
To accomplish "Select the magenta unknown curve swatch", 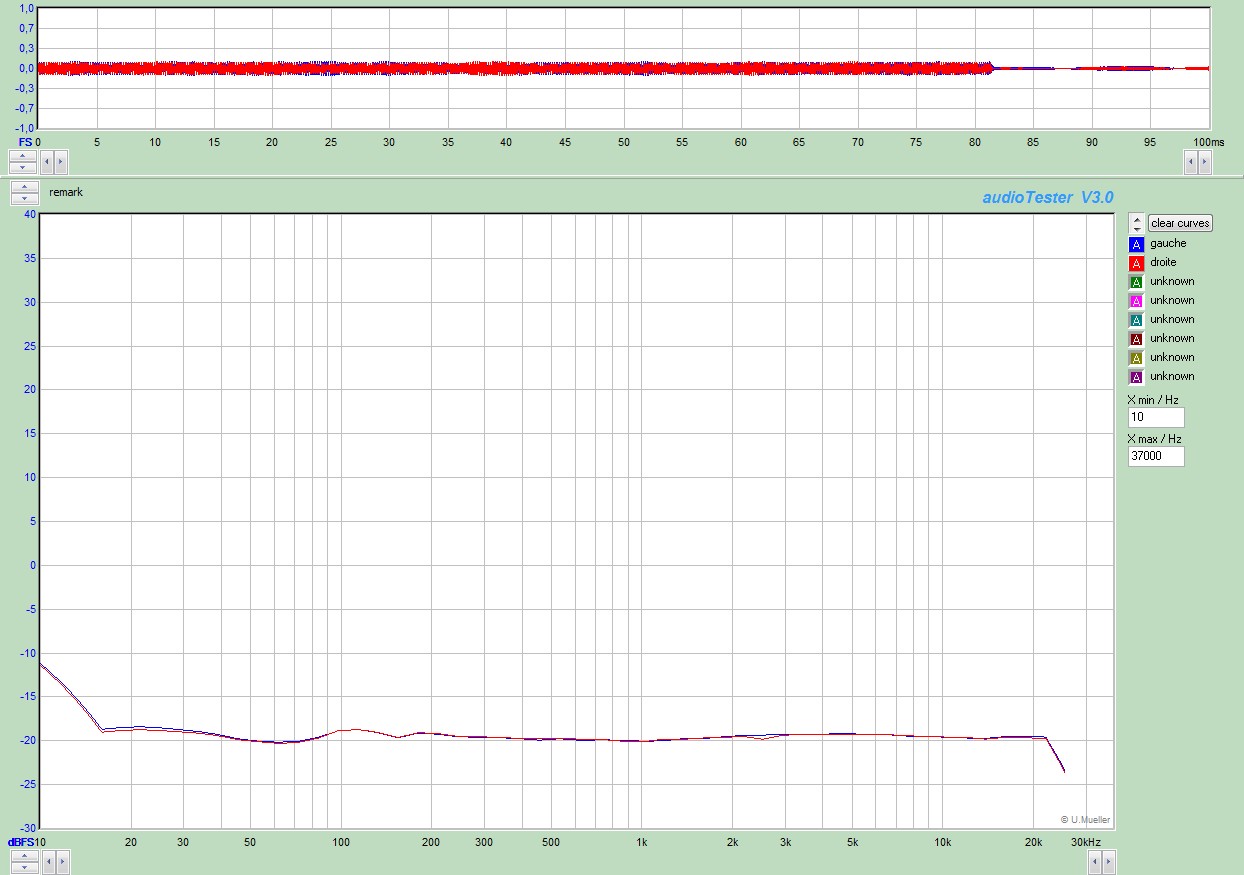I will pos(1136,301).
